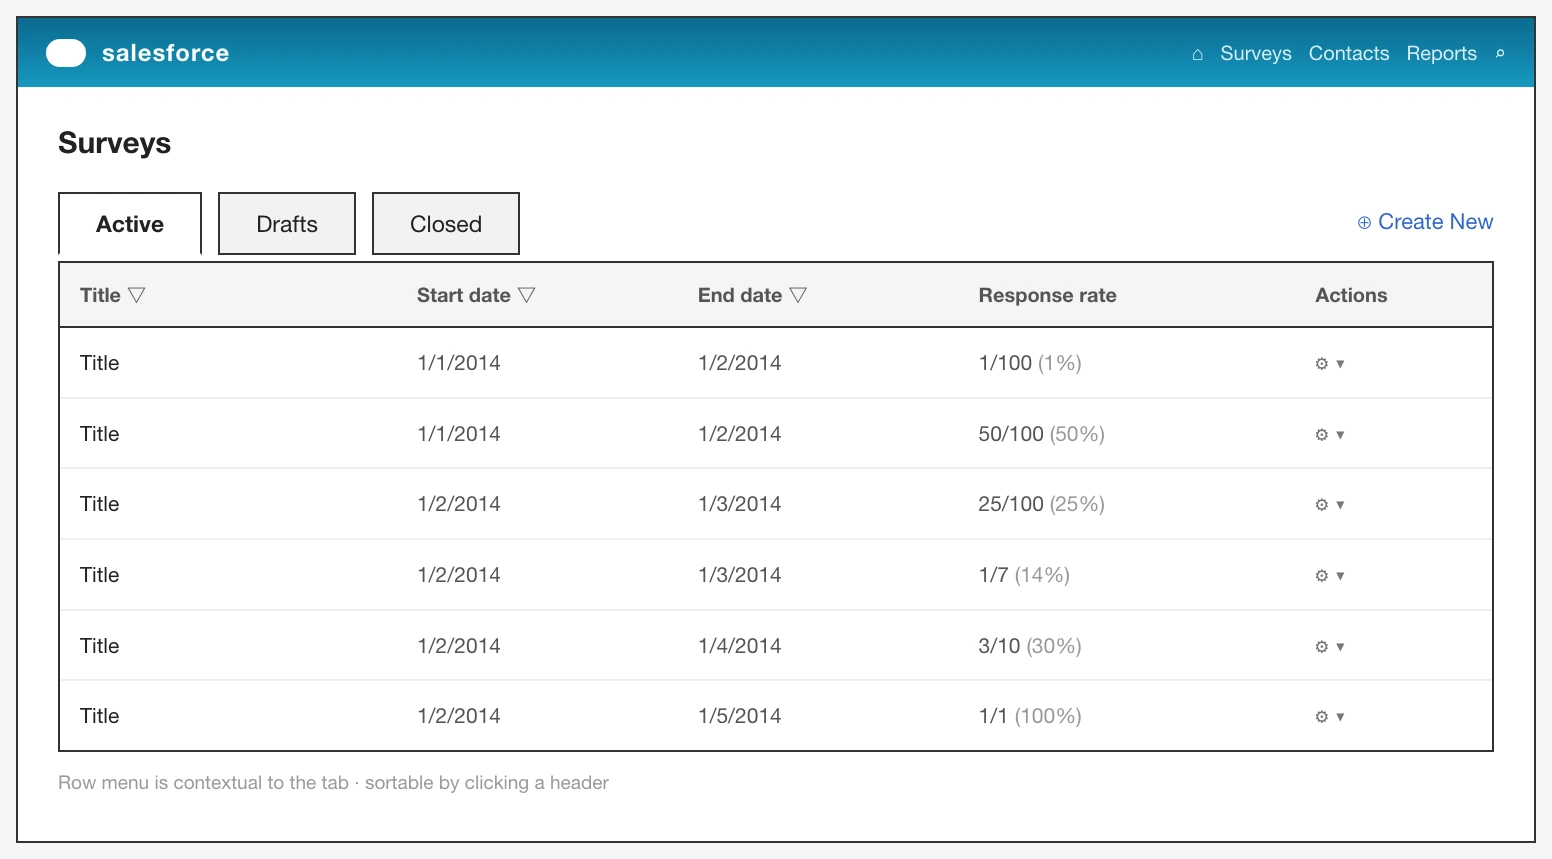Click the gear icon in 1/100 (1%) row

tap(1321, 364)
